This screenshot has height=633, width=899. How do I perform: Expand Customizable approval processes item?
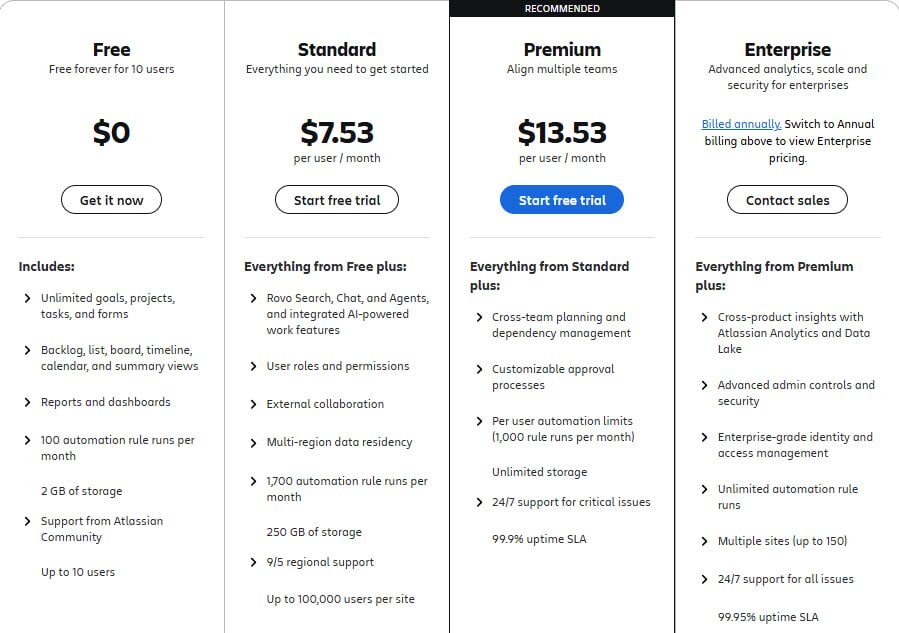click(x=480, y=369)
